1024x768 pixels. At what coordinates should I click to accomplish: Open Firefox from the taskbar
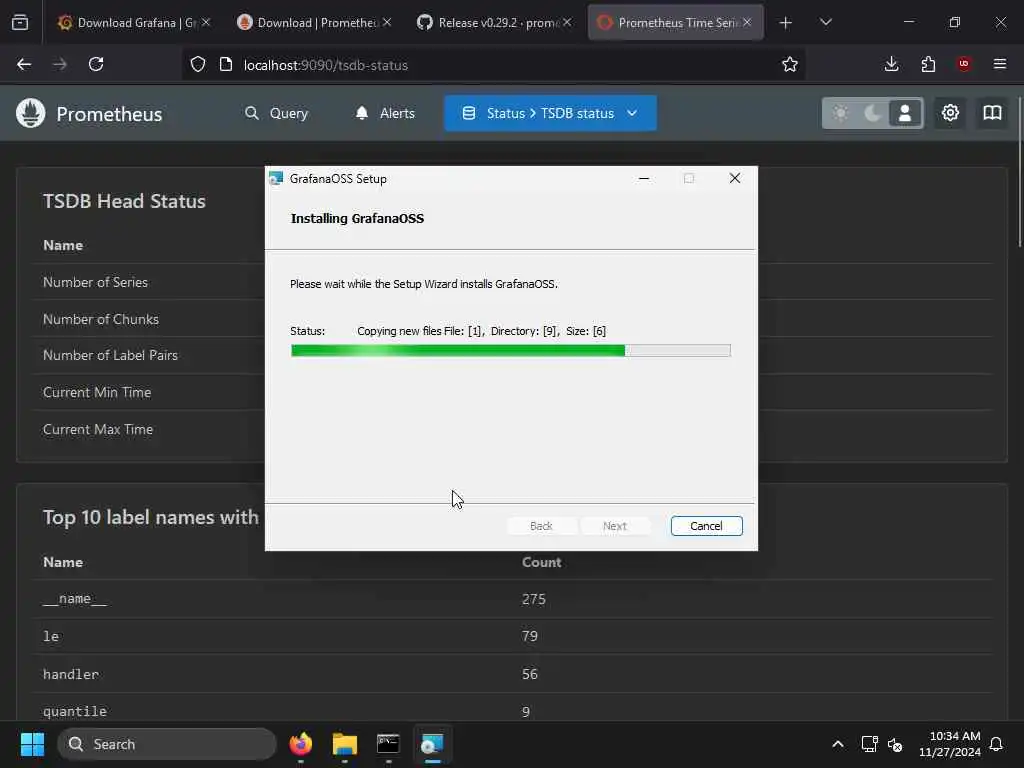coord(300,744)
